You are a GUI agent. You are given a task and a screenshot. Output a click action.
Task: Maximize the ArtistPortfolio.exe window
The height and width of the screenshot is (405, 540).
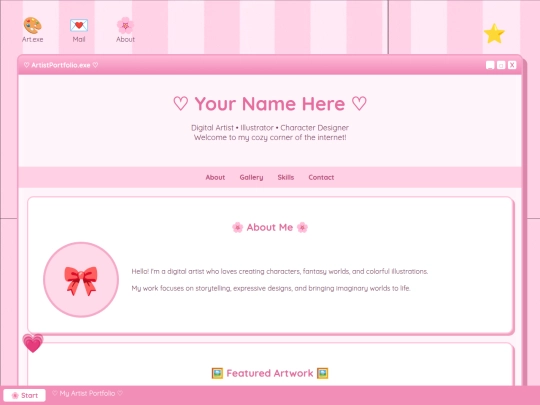click(x=501, y=65)
